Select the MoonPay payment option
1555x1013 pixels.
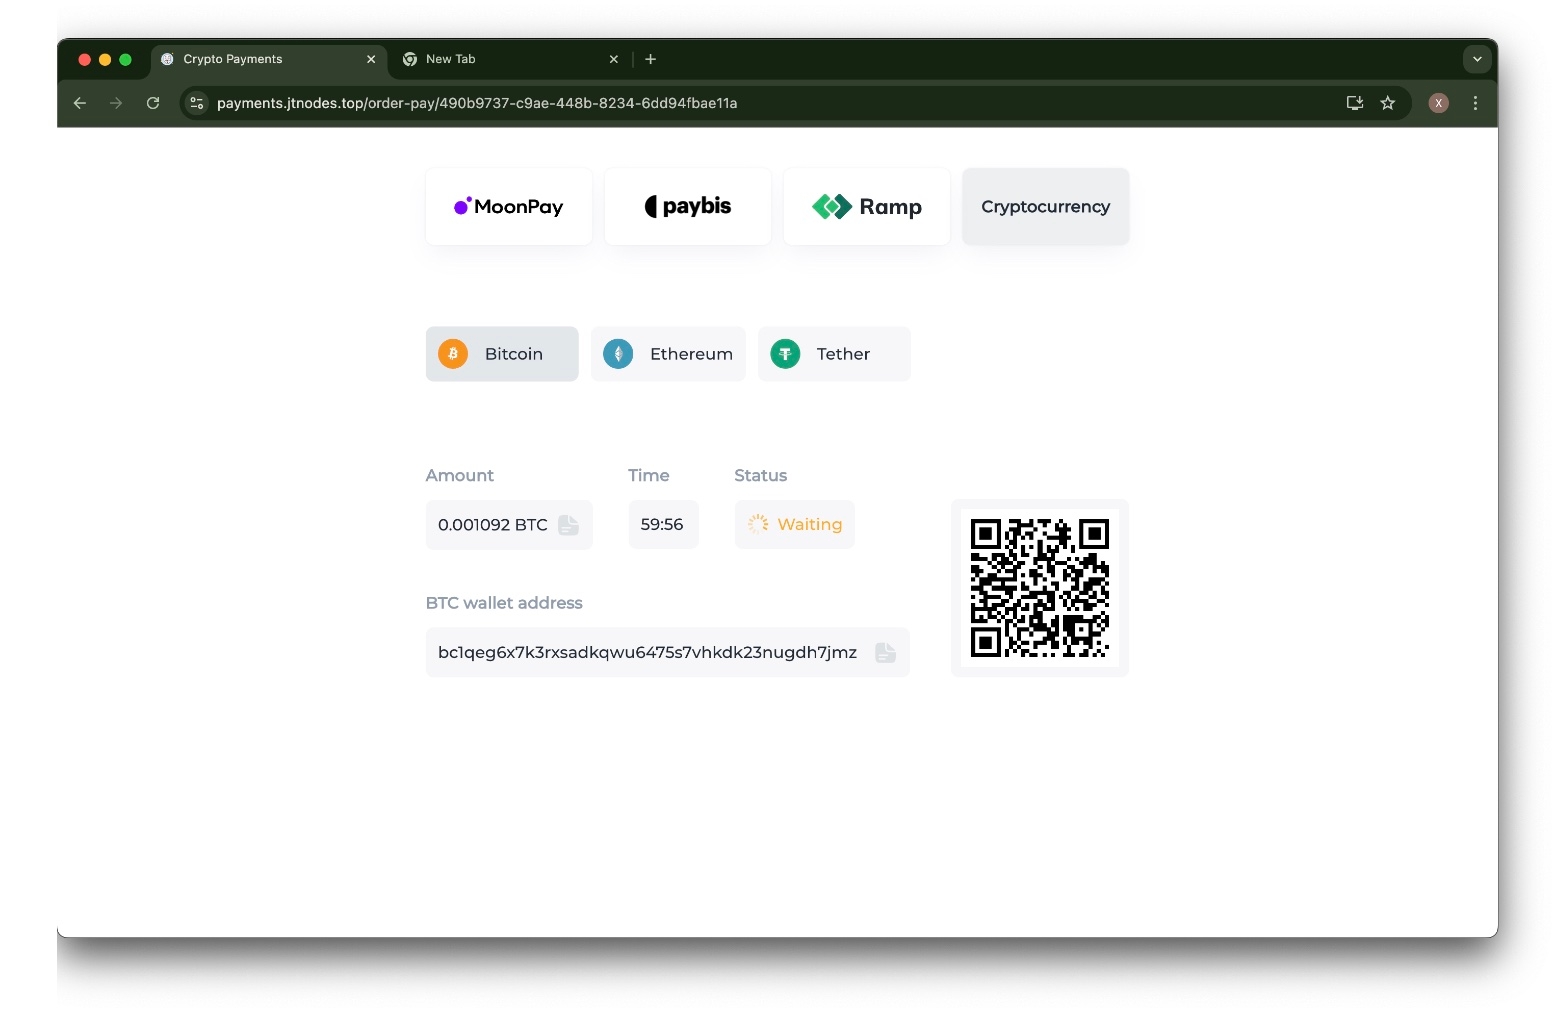pyautogui.click(x=509, y=207)
